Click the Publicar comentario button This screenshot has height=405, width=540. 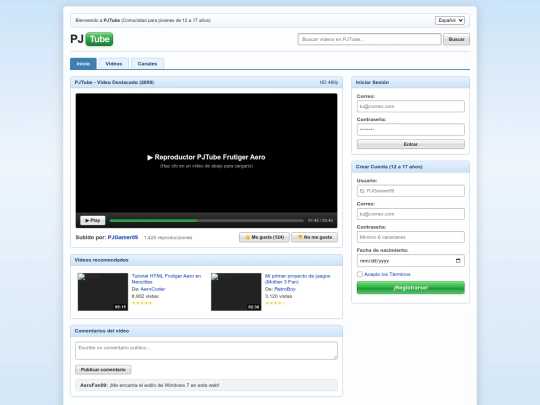pos(103,370)
